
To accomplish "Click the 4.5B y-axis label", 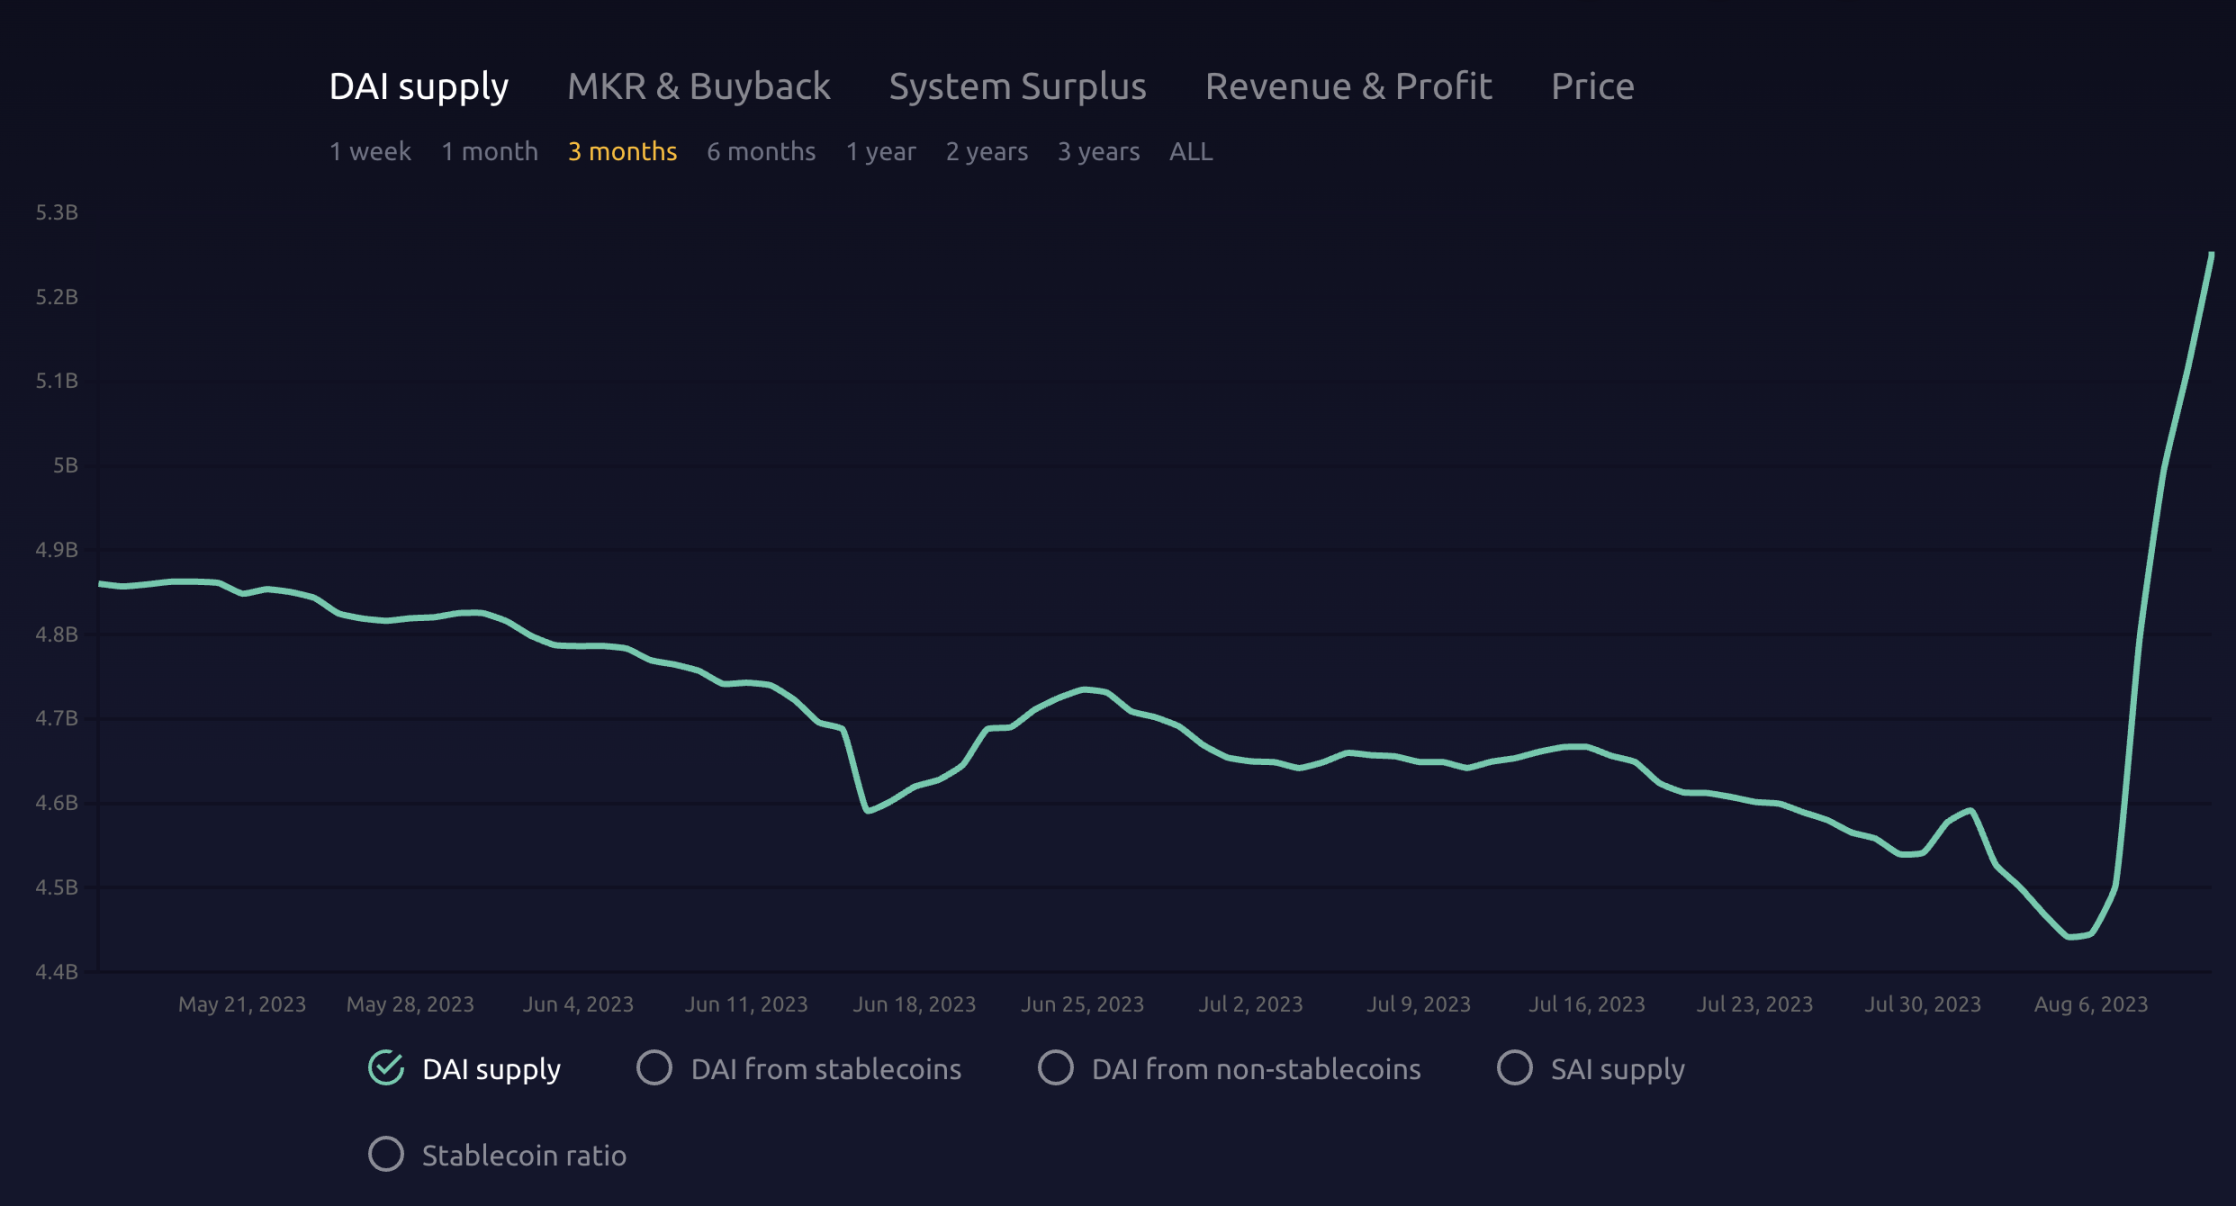I will click(x=57, y=887).
